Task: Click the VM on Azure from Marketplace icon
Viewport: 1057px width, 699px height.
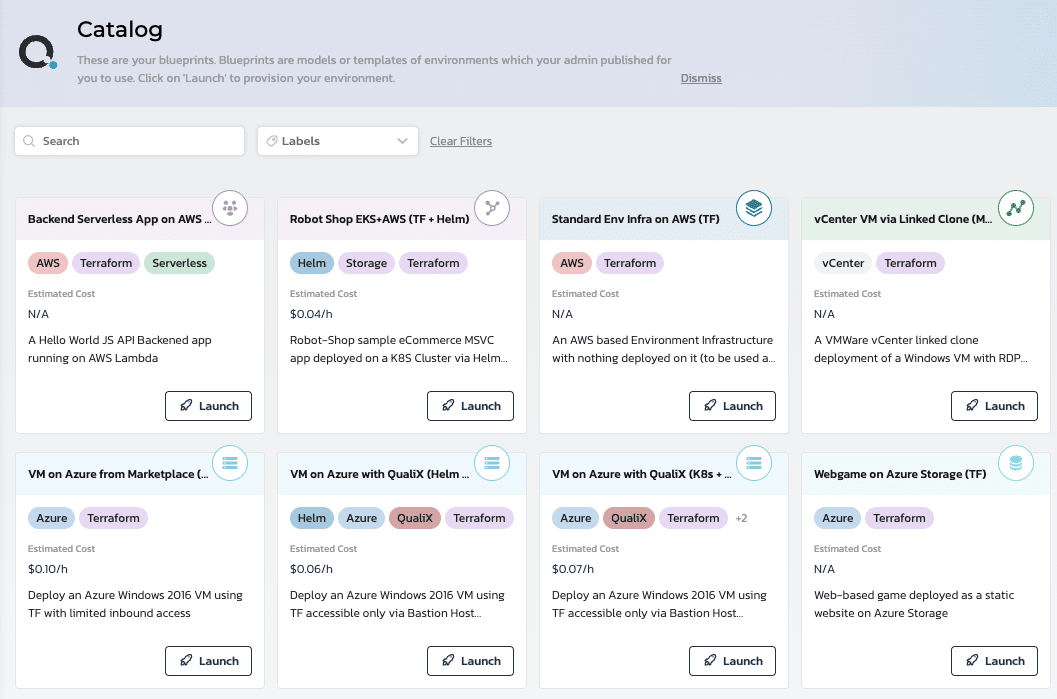Action: click(x=230, y=463)
